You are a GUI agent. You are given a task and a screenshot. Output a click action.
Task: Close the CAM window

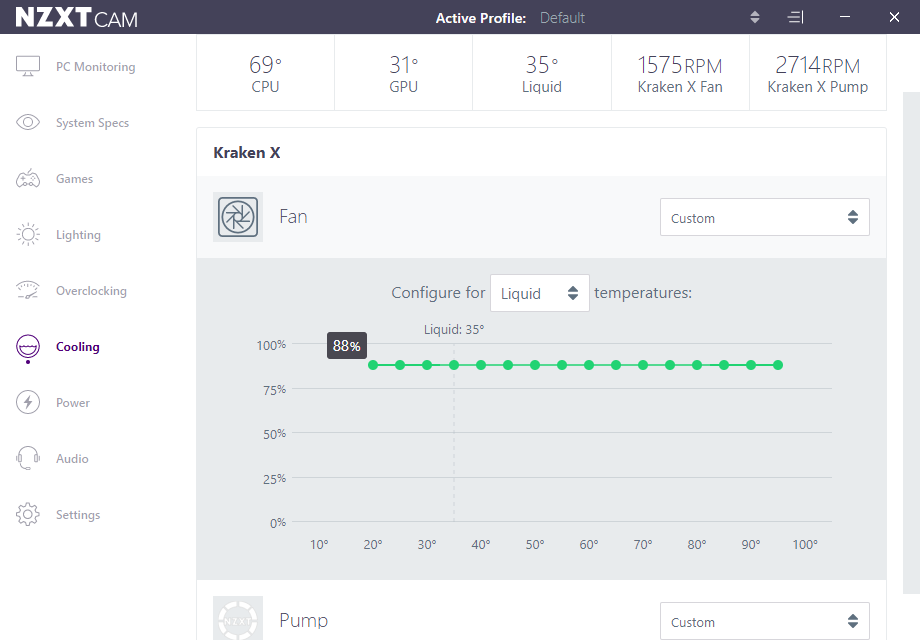click(894, 17)
